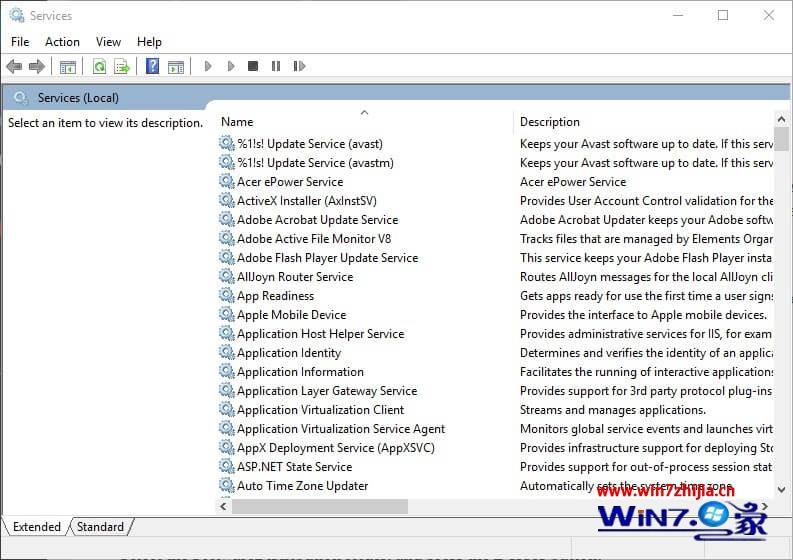Click 'Provides the interface to Apple mobile devices.'
793x560 pixels.
pyautogui.click(x=643, y=315)
